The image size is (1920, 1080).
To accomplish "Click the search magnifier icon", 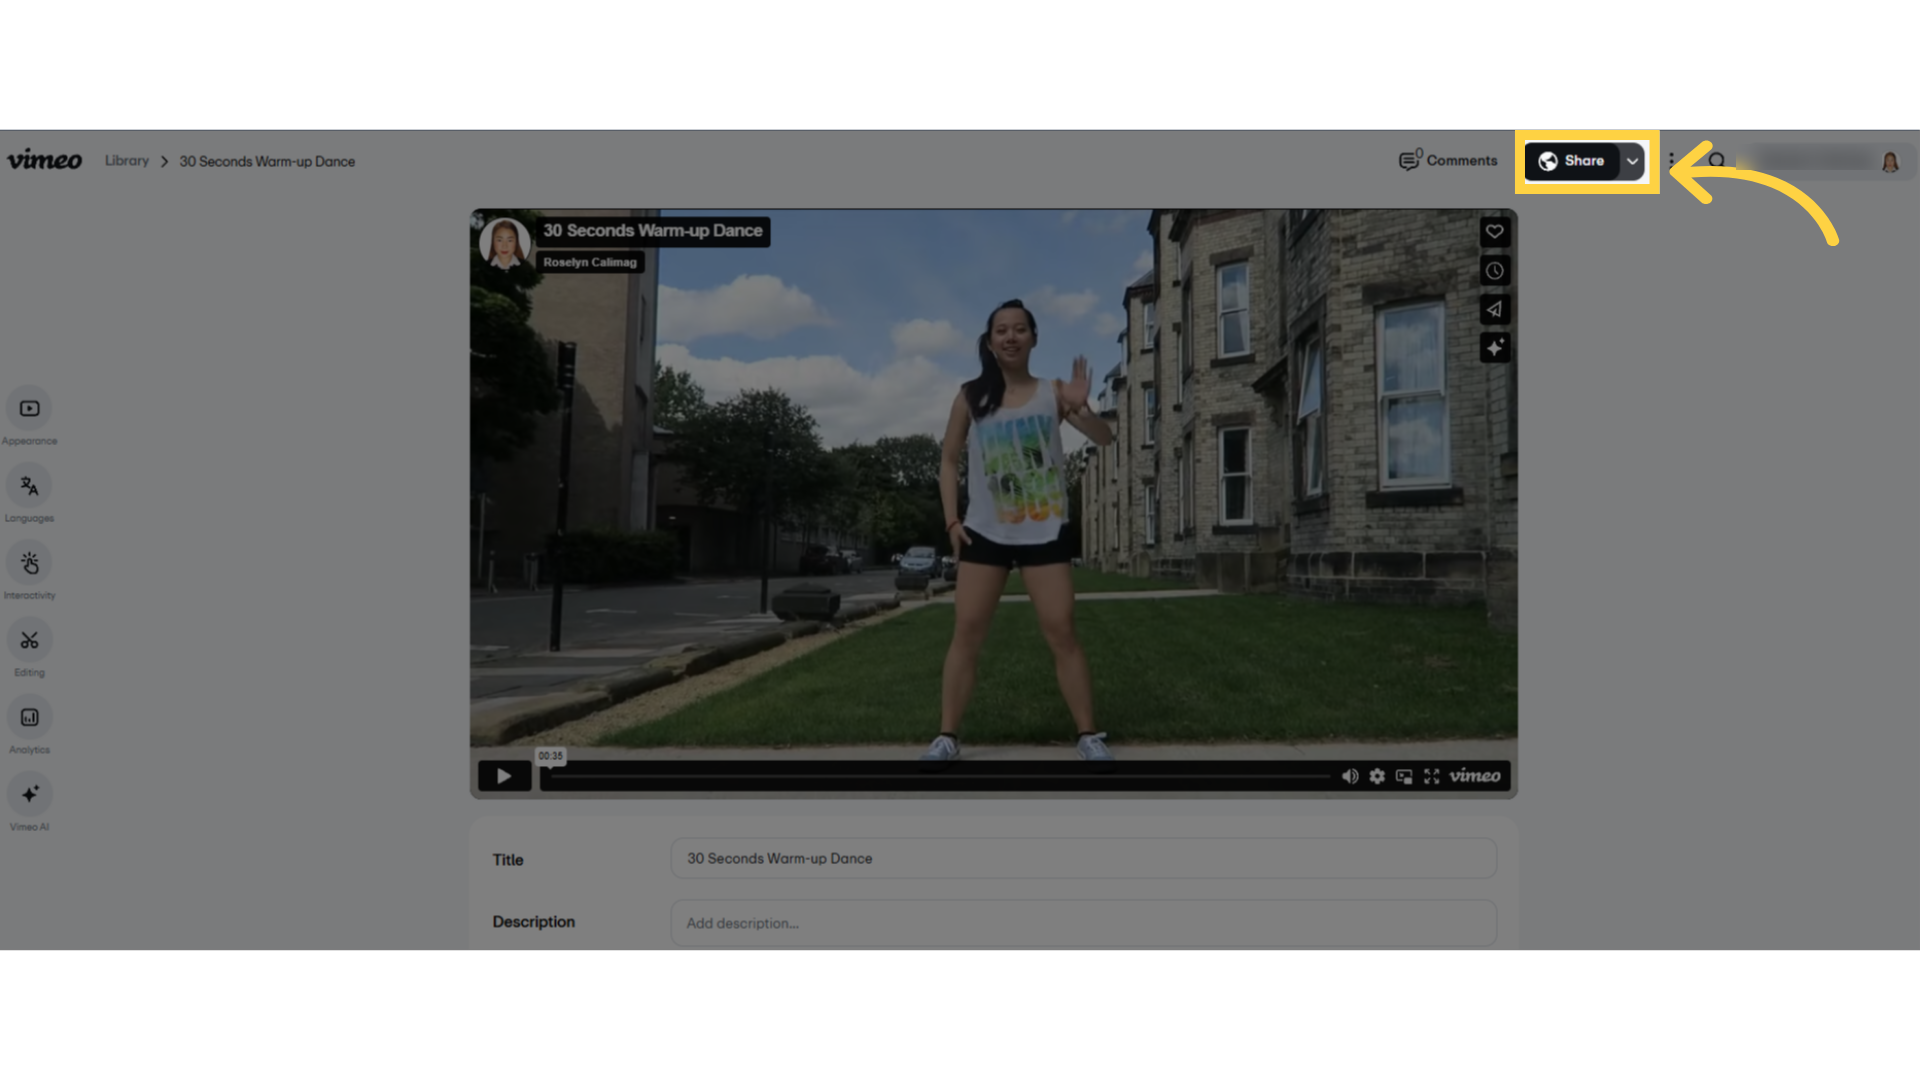I will pos(1717,160).
